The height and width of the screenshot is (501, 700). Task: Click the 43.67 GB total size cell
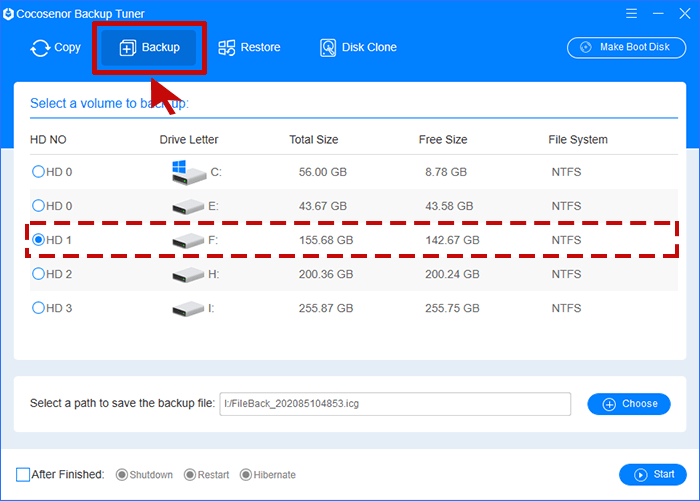point(323,206)
